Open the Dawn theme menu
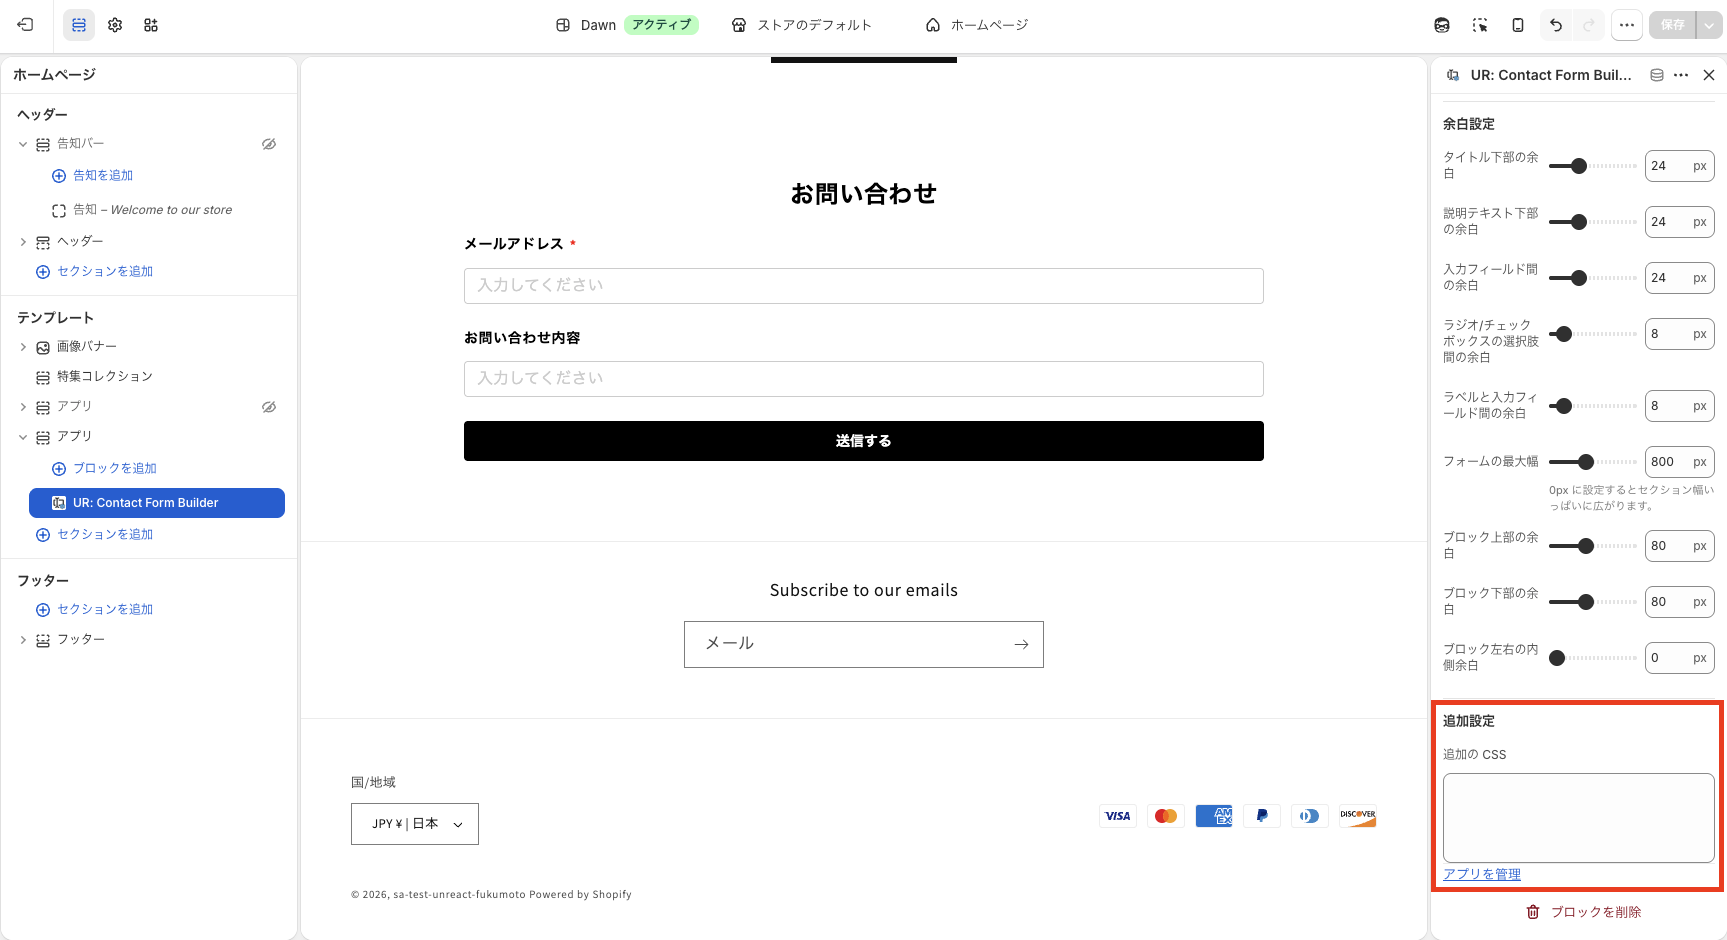This screenshot has width=1727, height=940. point(626,25)
